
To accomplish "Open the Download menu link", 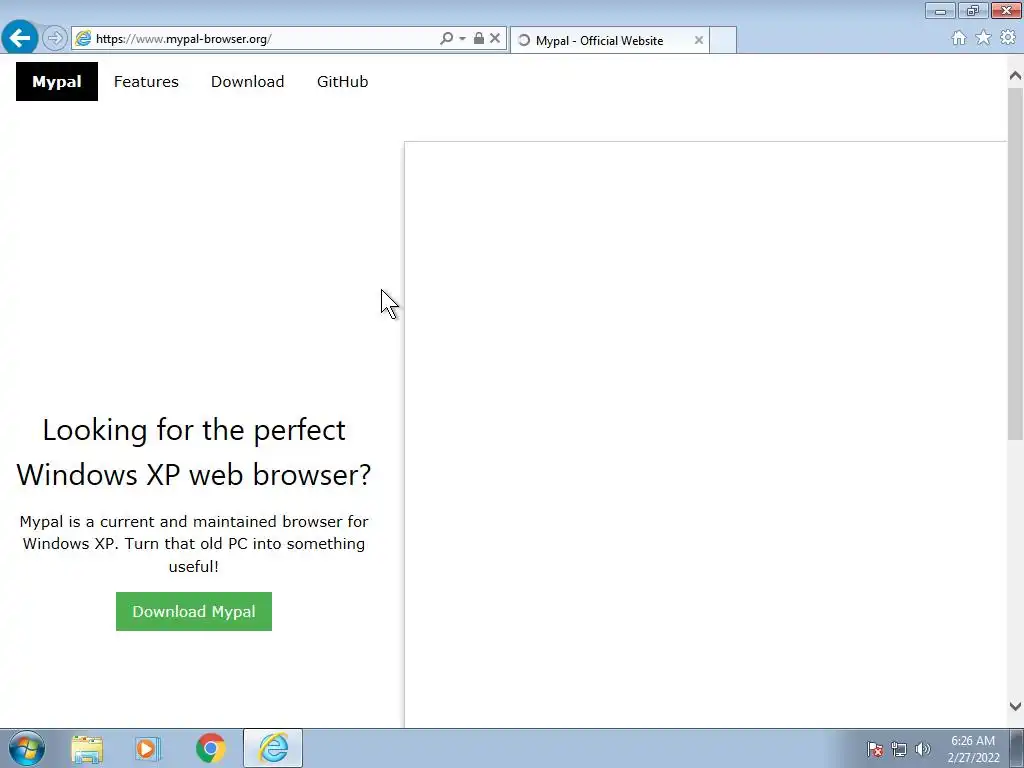I will pyautogui.click(x=248, y=82).
